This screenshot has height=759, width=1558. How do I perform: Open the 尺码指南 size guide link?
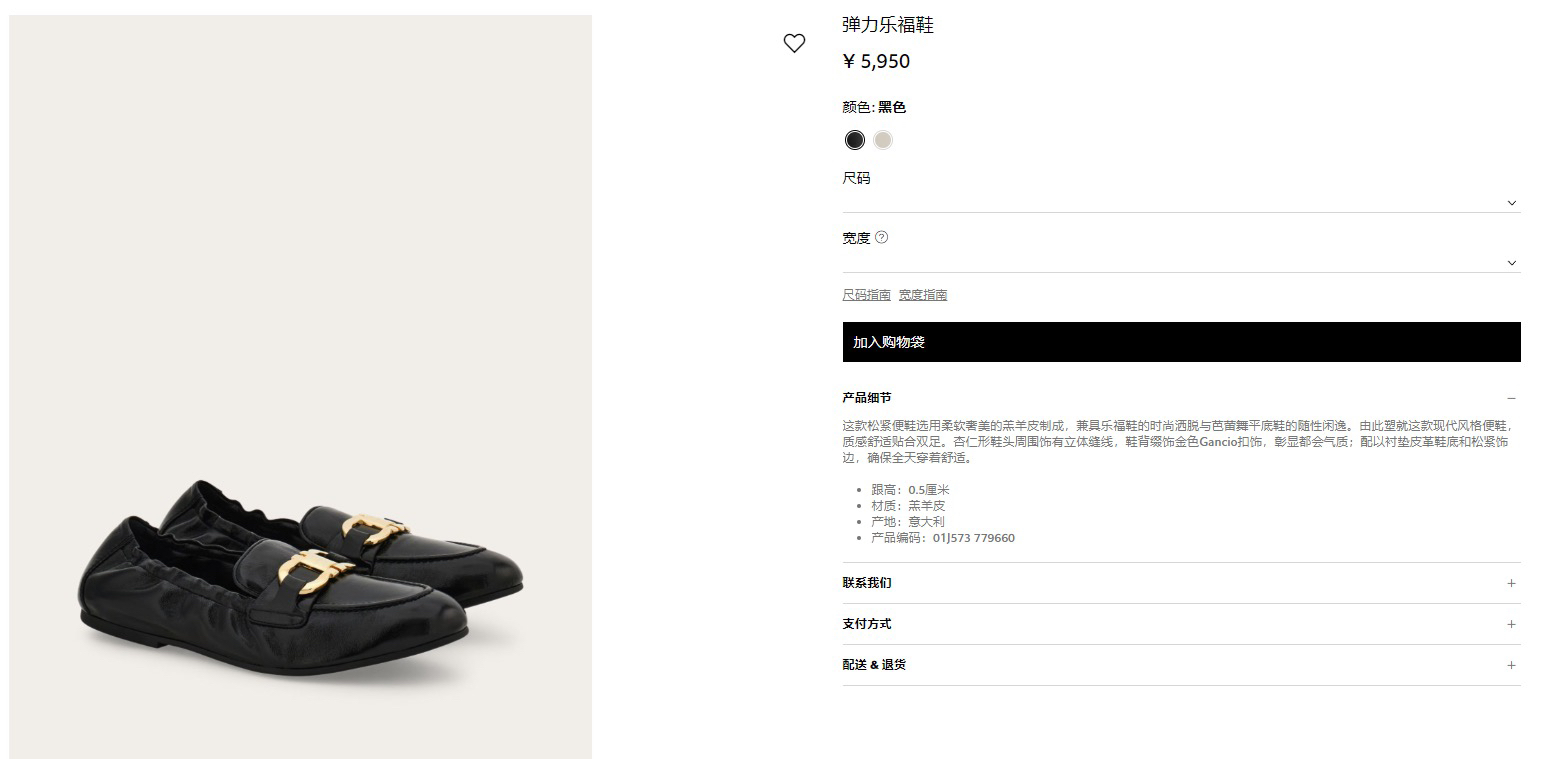pos(866,295)
